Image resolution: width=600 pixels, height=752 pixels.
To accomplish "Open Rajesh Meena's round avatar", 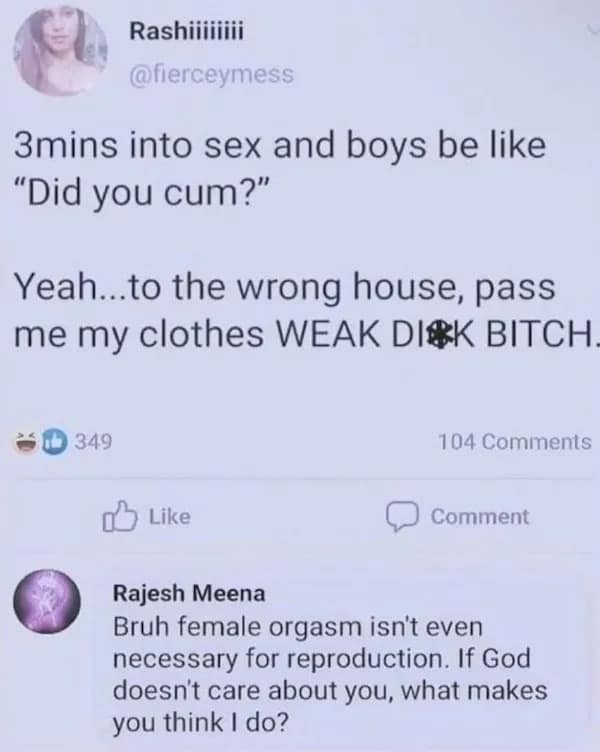I will tap(47, 602).
